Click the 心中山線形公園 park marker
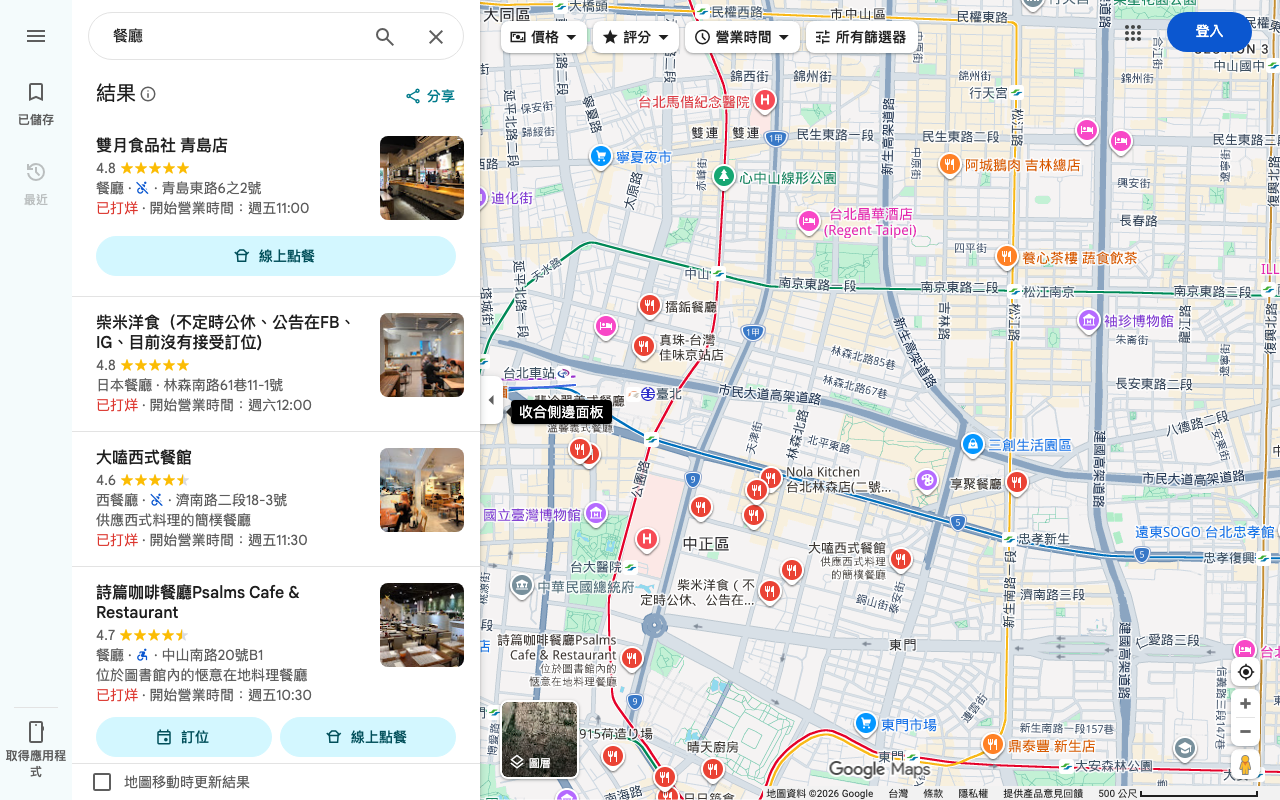 (x=725, y=177)
